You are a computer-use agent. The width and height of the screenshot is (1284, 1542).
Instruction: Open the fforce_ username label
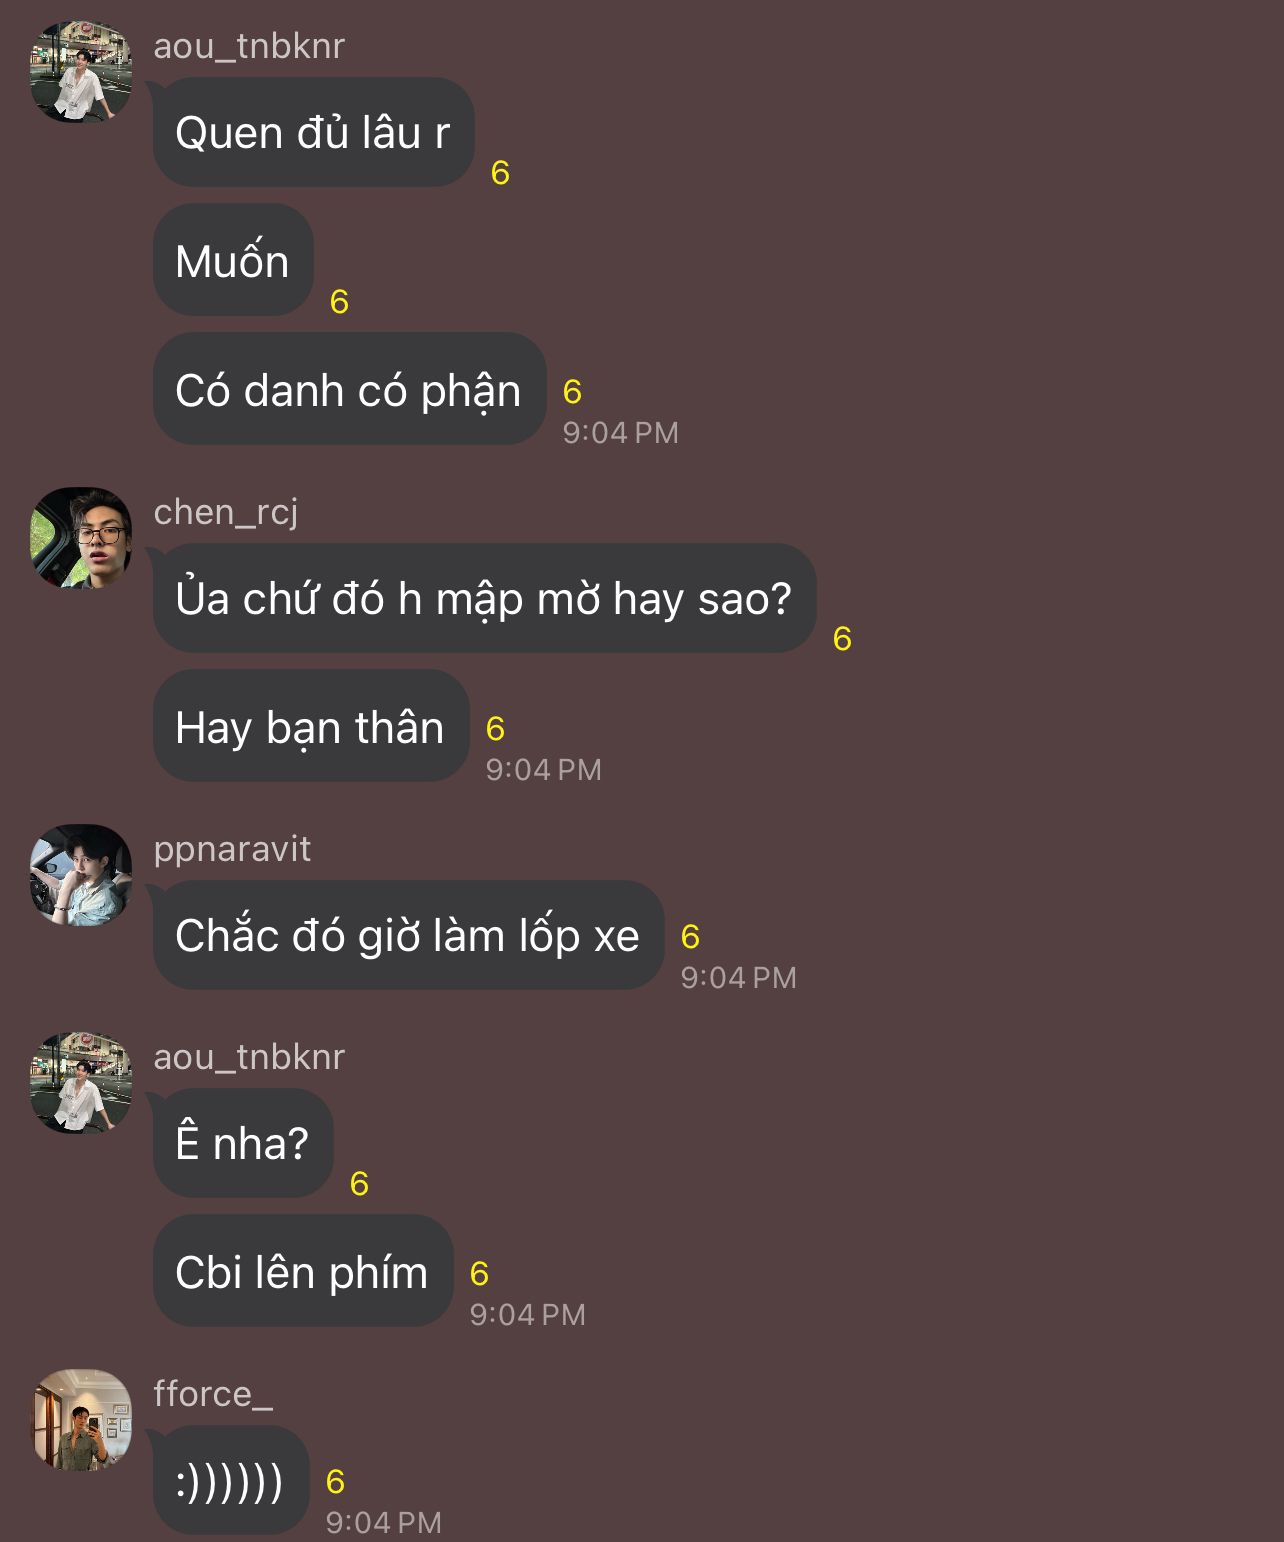point(213,1394)
